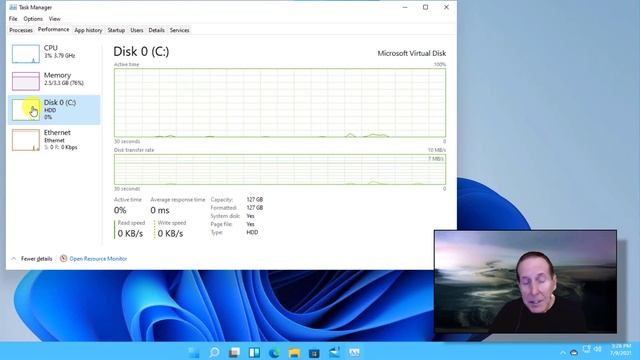
Task: Click the CPU mini graph thumbnail
Action: pos(26,54)
